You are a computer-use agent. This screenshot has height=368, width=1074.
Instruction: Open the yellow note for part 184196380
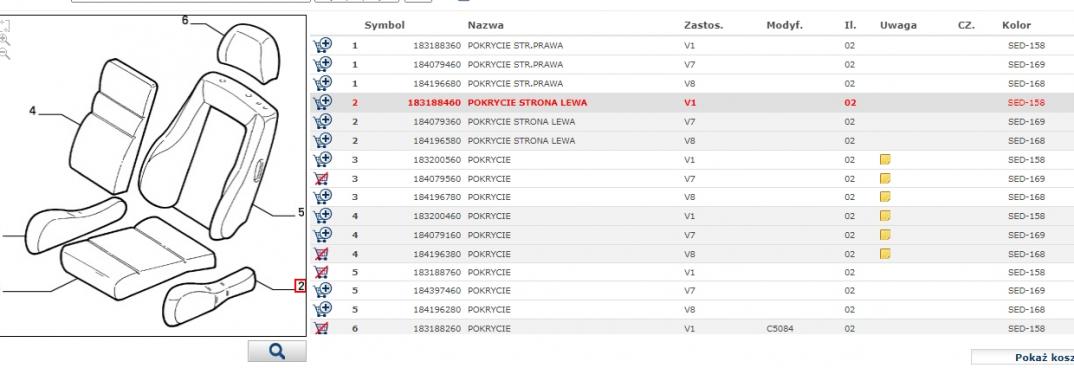click(x=885, y=254)
